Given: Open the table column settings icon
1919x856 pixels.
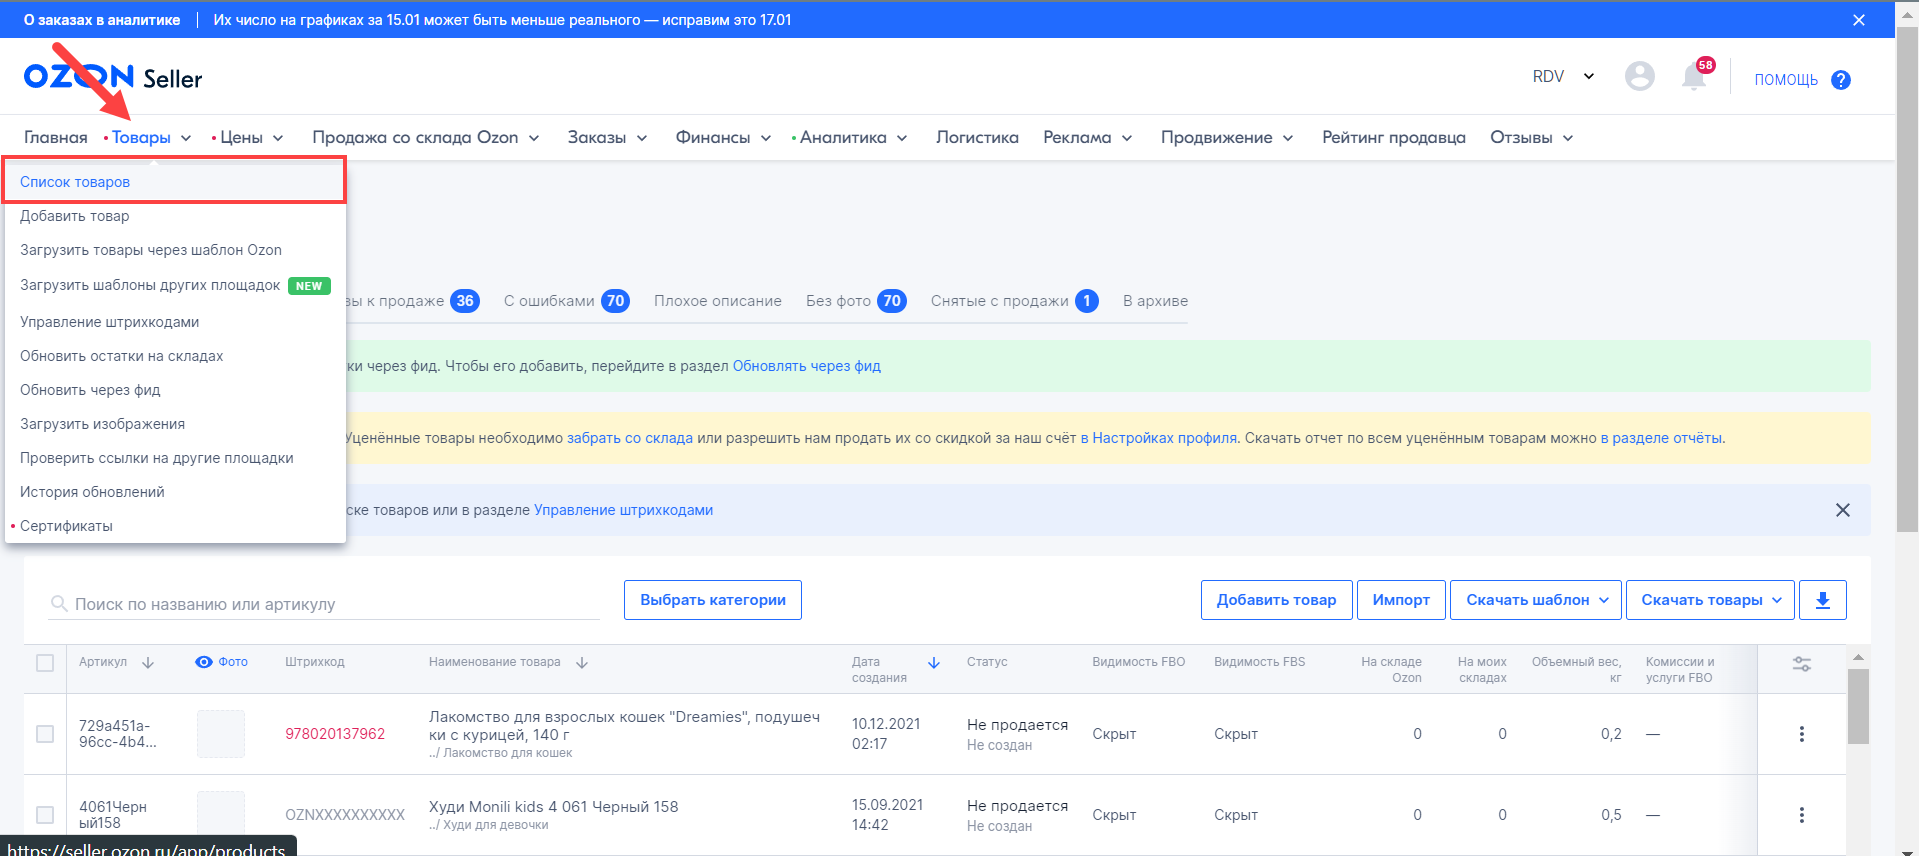Looking at the screenshot, I should pyautogui.click(x=1801, y=664).
